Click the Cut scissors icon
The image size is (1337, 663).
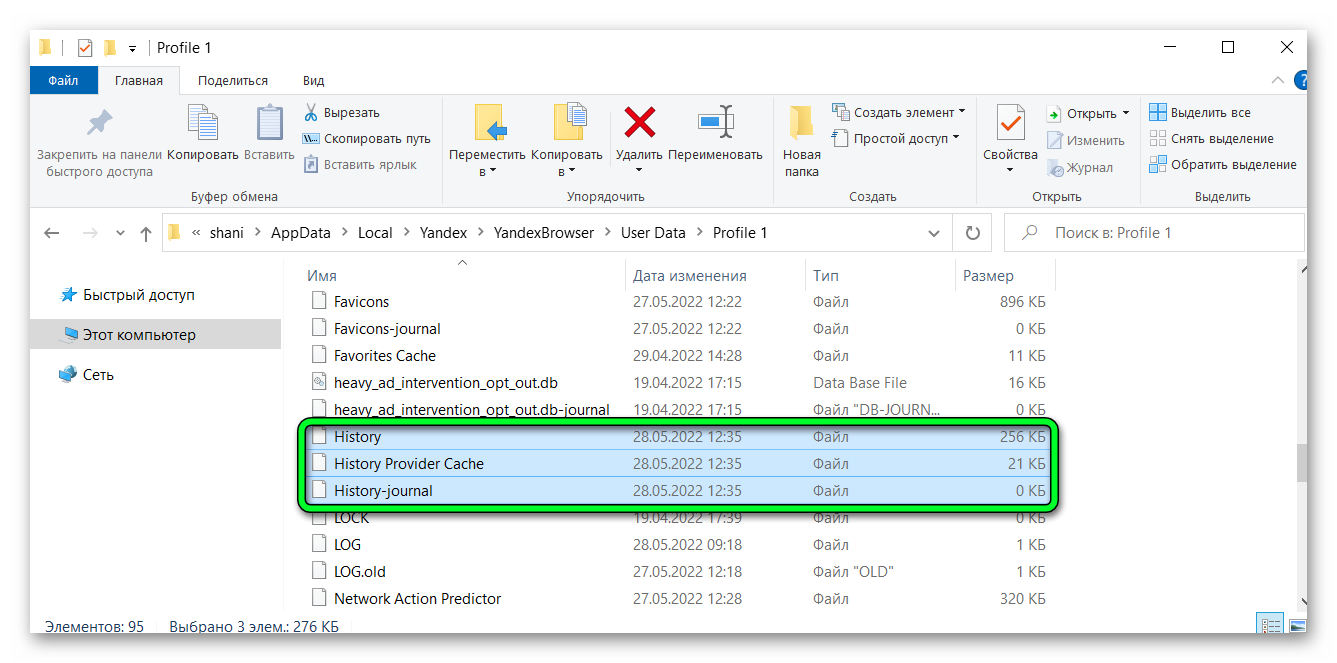click(311, 113)
